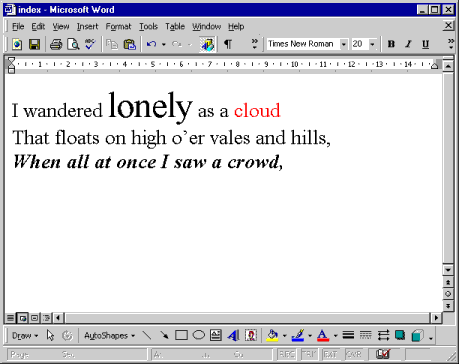
Task: Apply the blue Line Color brush
Action: [298, 335]
